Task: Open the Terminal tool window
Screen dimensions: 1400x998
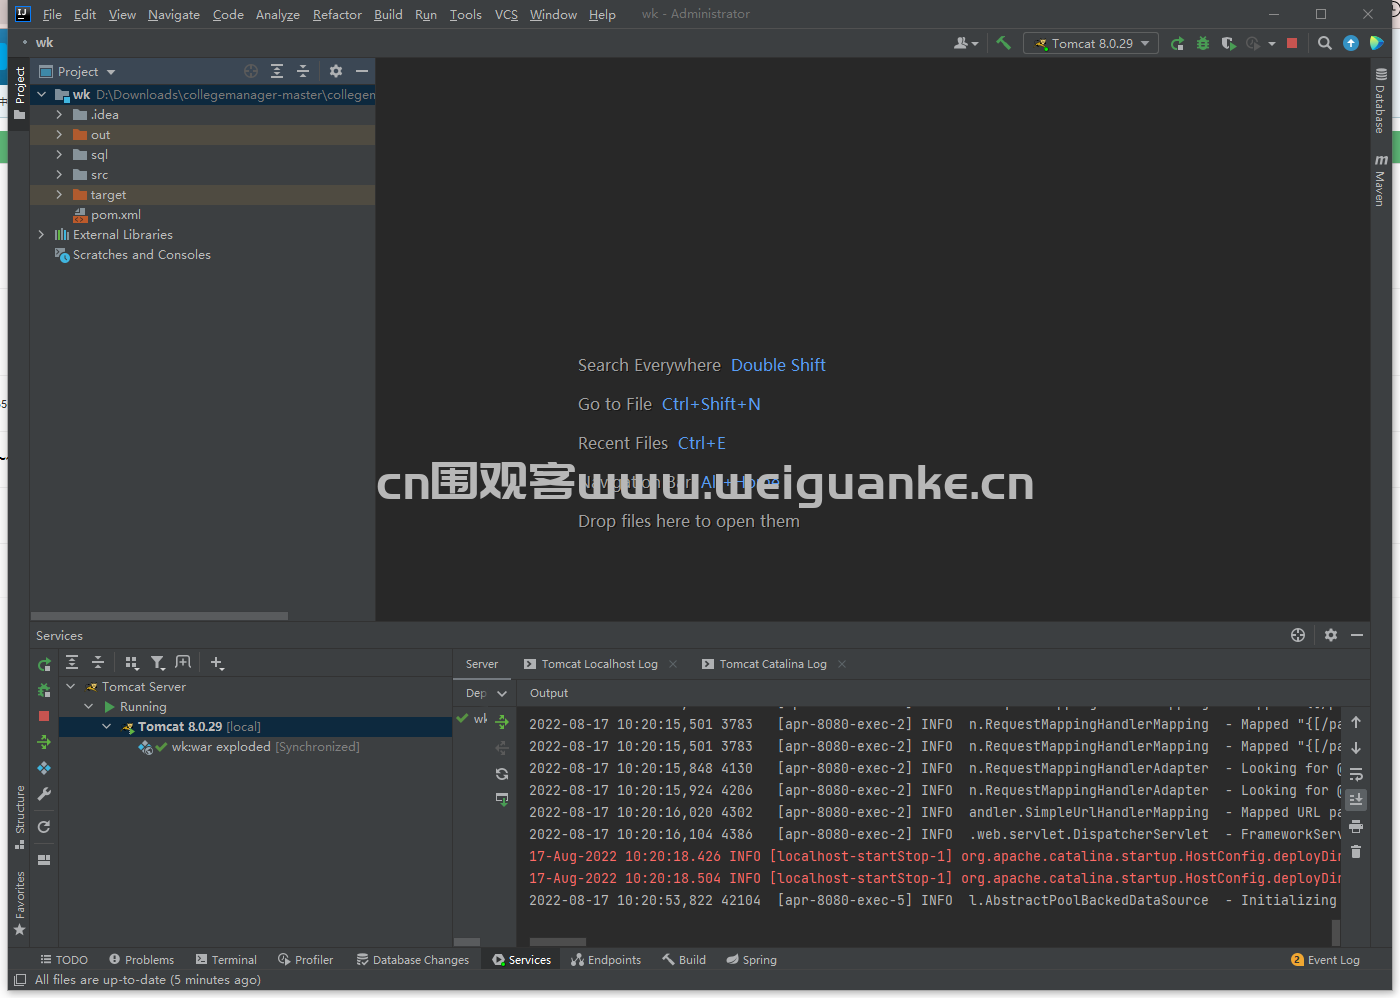Action: pos(226,960)
